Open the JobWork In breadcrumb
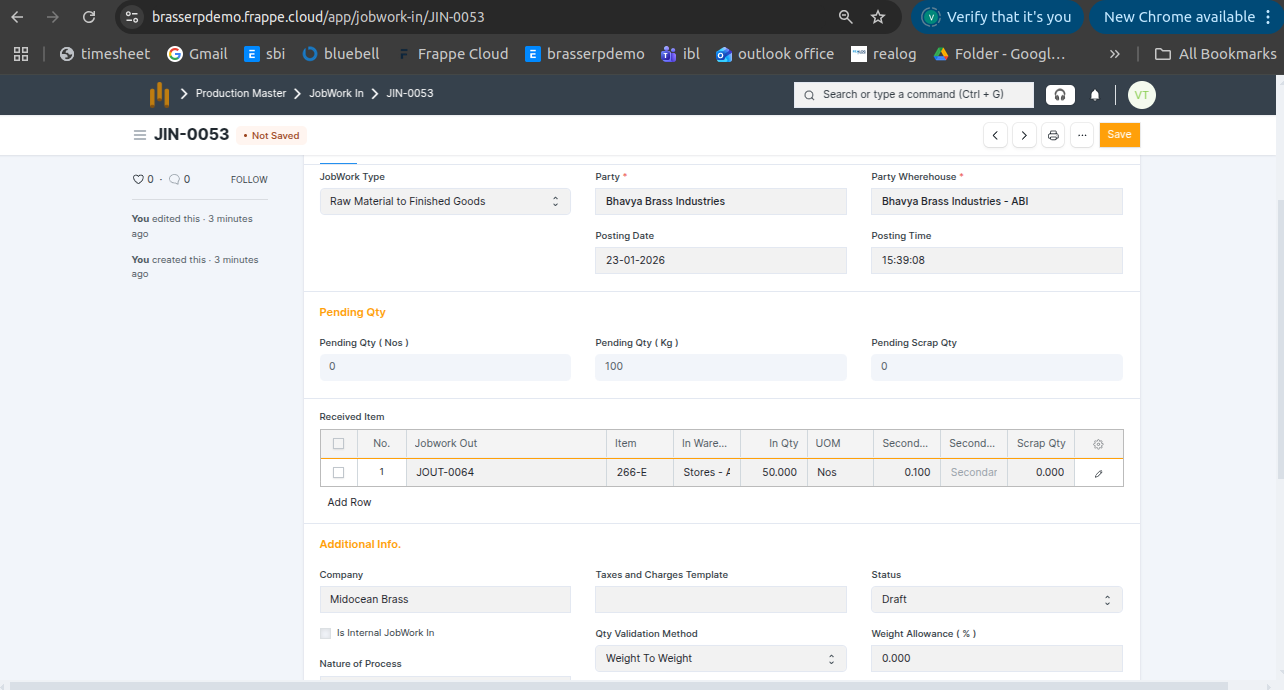The width and height of the screenshot is (1284, 690). click(336, 93)
